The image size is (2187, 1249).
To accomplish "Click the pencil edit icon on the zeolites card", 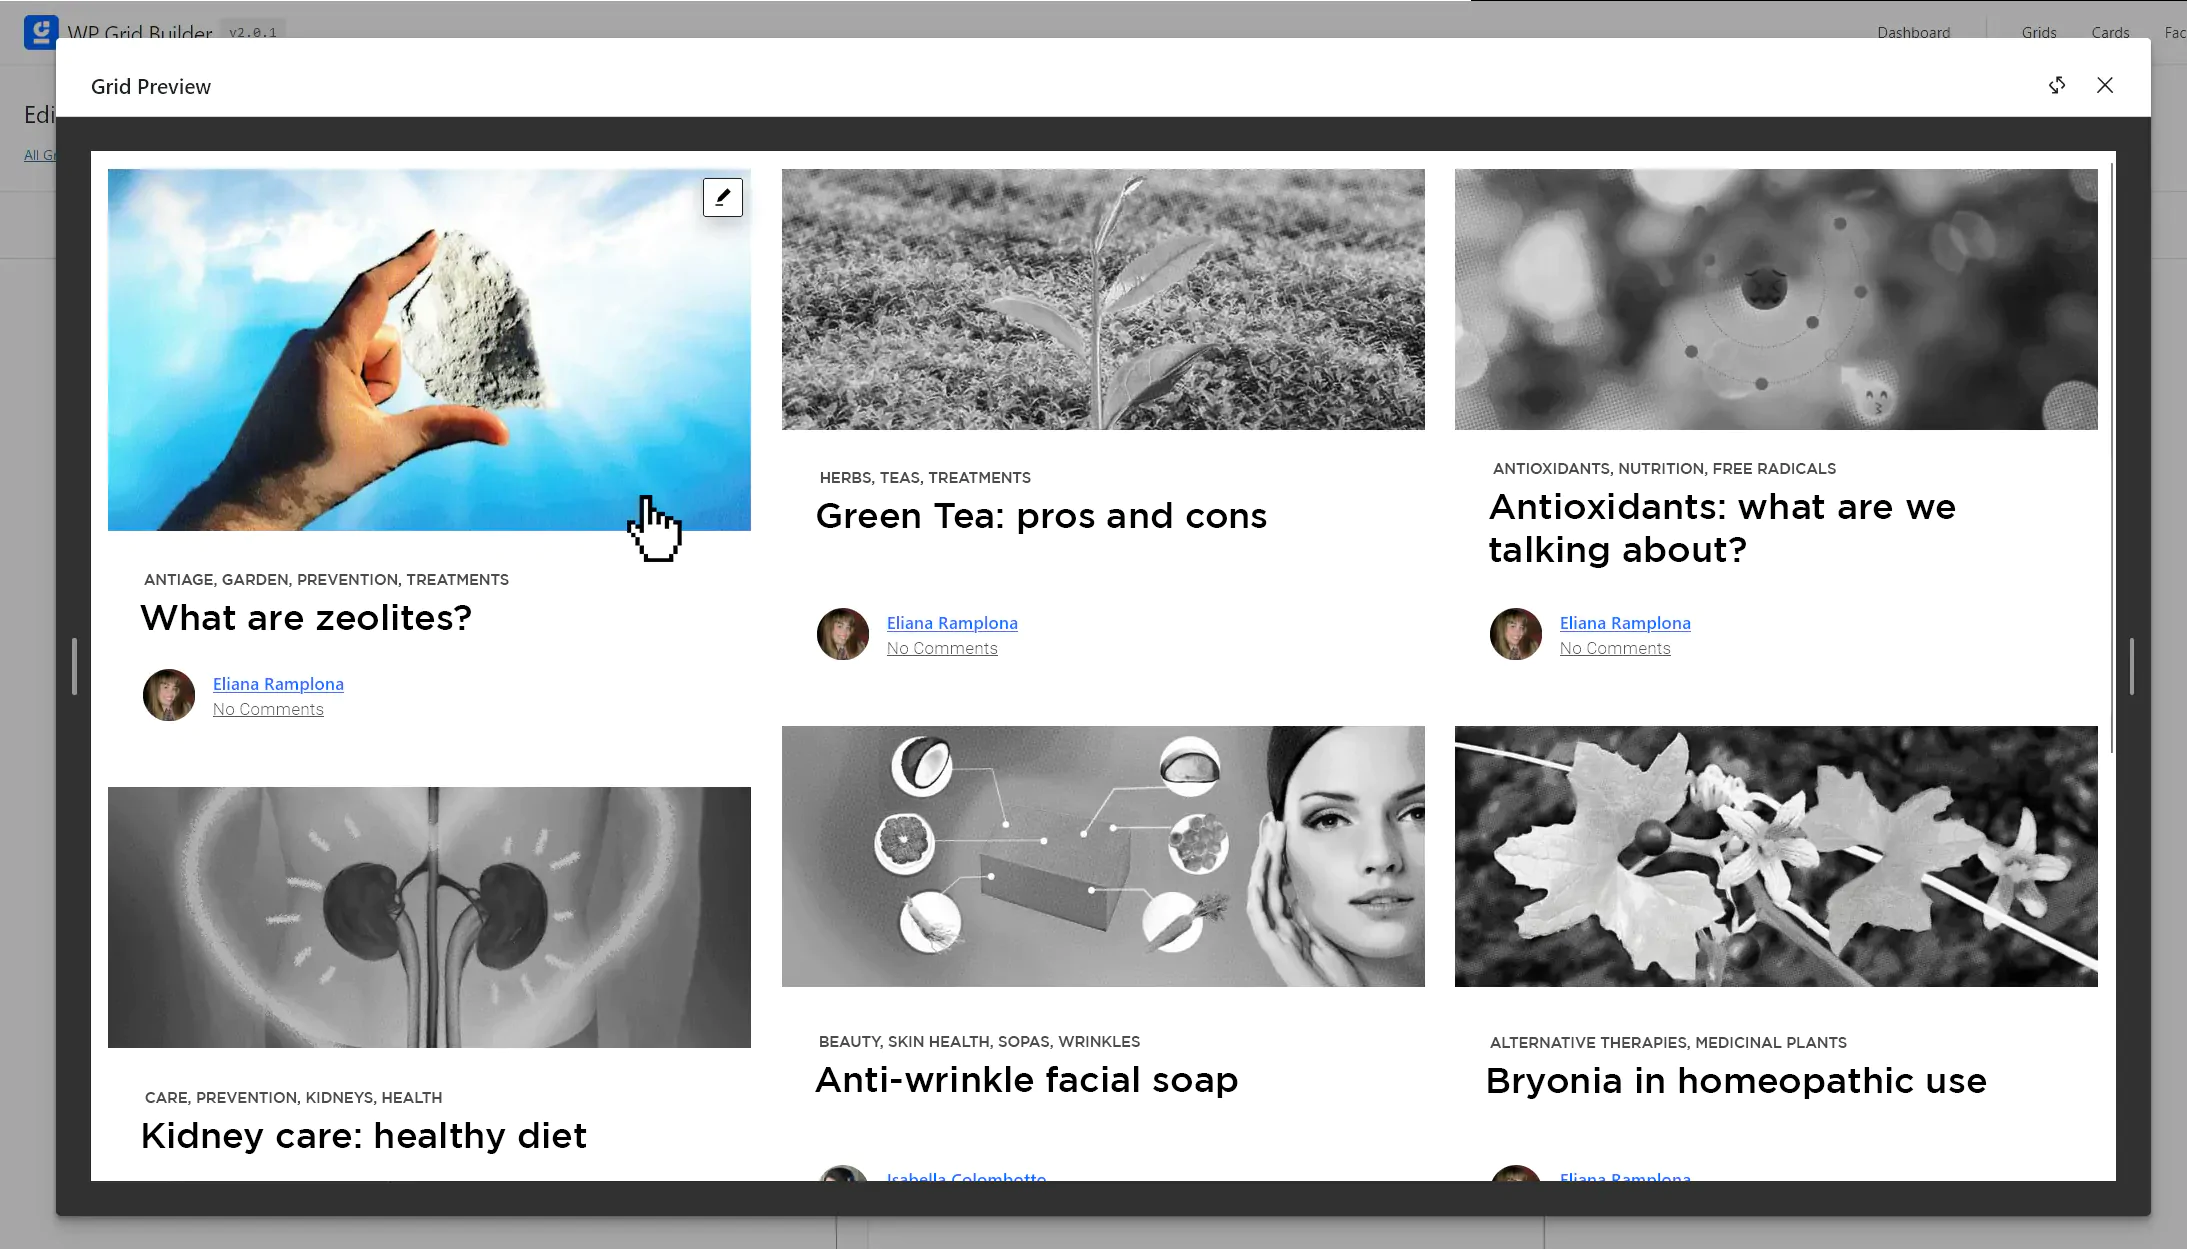I will click(722, 198).
